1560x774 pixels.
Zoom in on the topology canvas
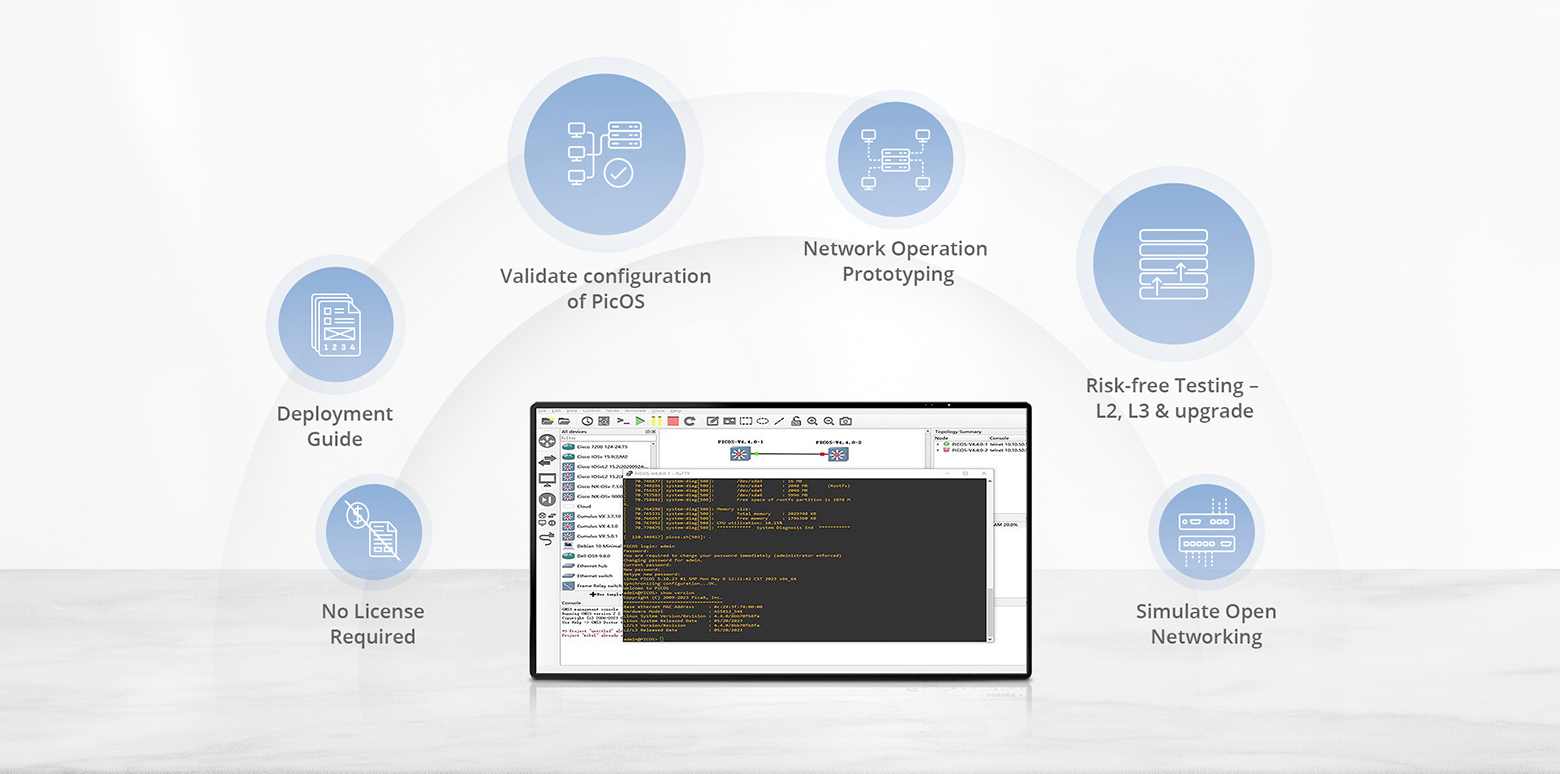813,421
